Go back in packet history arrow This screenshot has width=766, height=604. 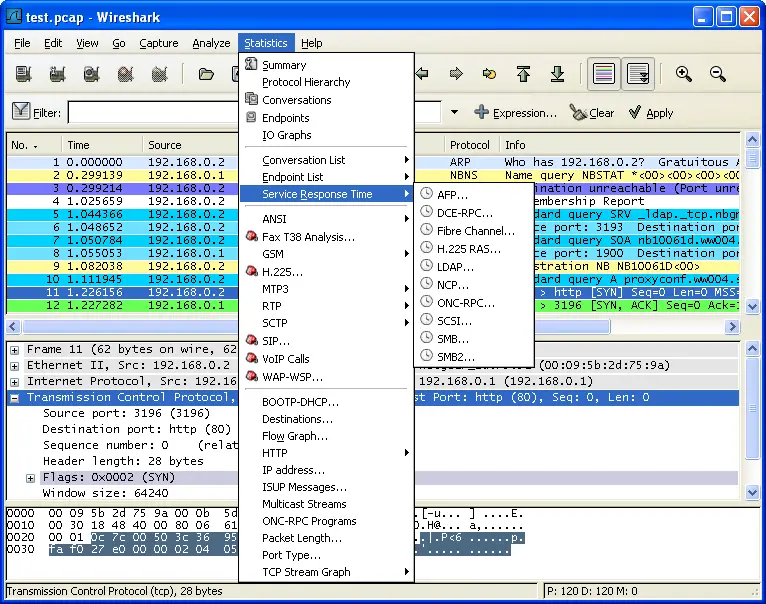pos(422,74)
